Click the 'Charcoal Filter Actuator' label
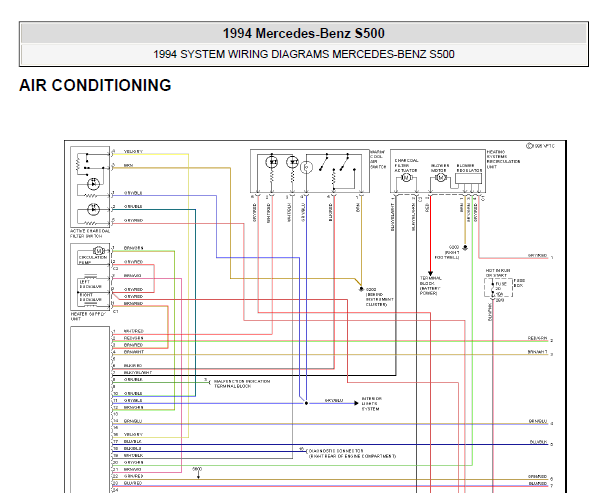The height and width of the screenshot is (493, 603). point(406,165)
